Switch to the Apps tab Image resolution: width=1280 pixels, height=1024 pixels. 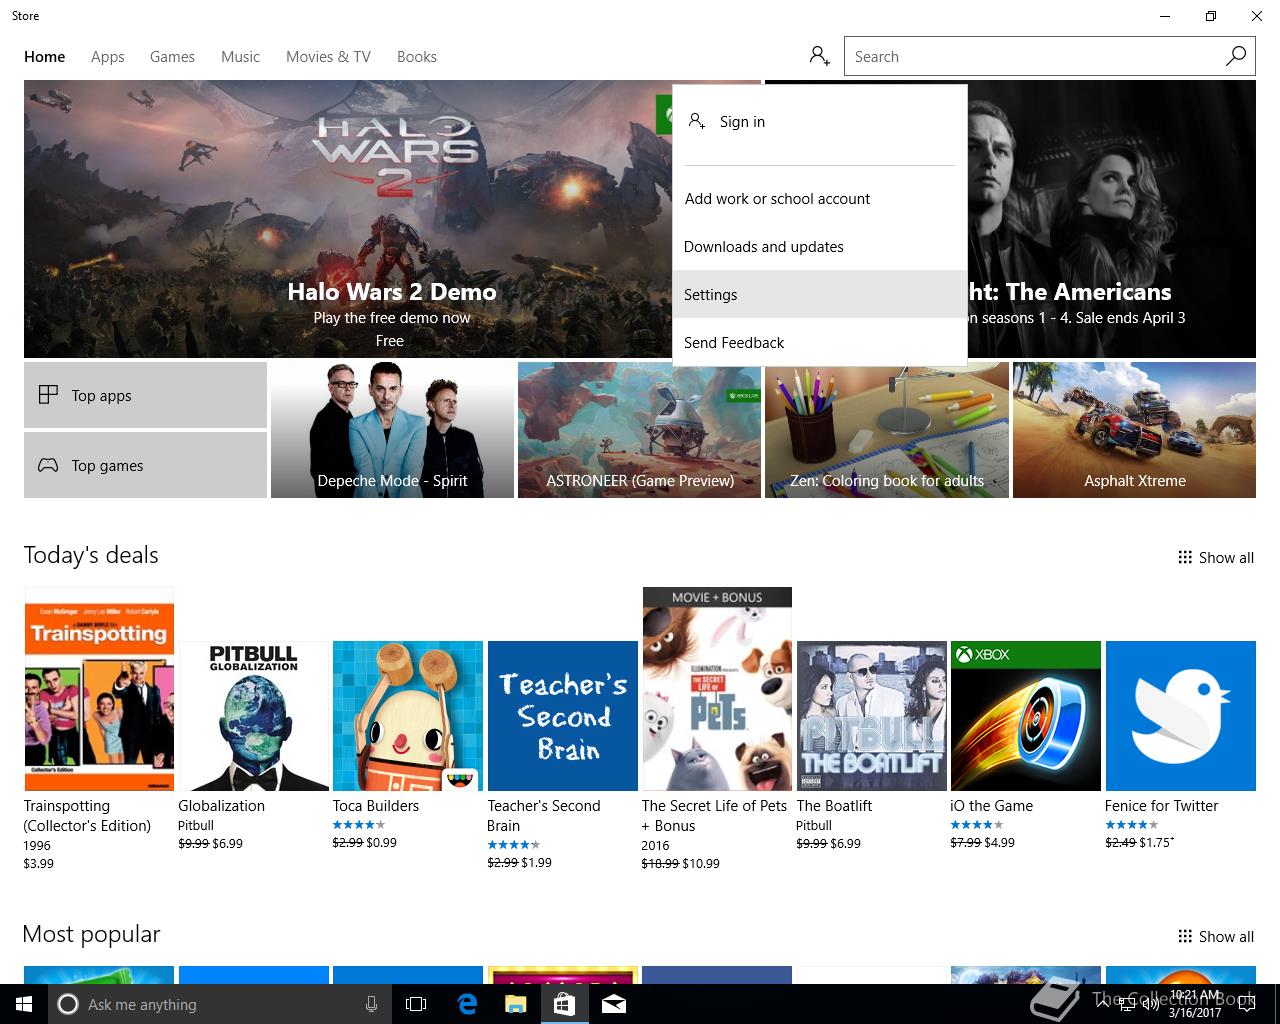108,57
